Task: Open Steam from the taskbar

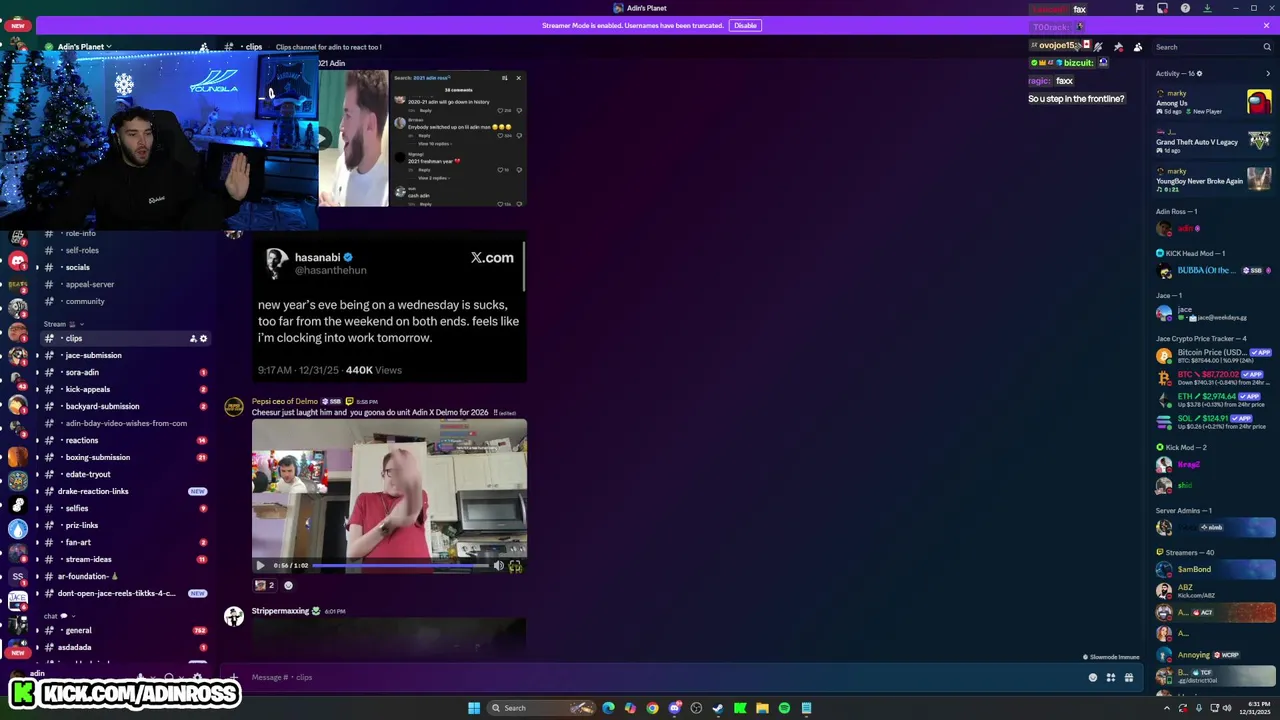Action: click(718, 708)
